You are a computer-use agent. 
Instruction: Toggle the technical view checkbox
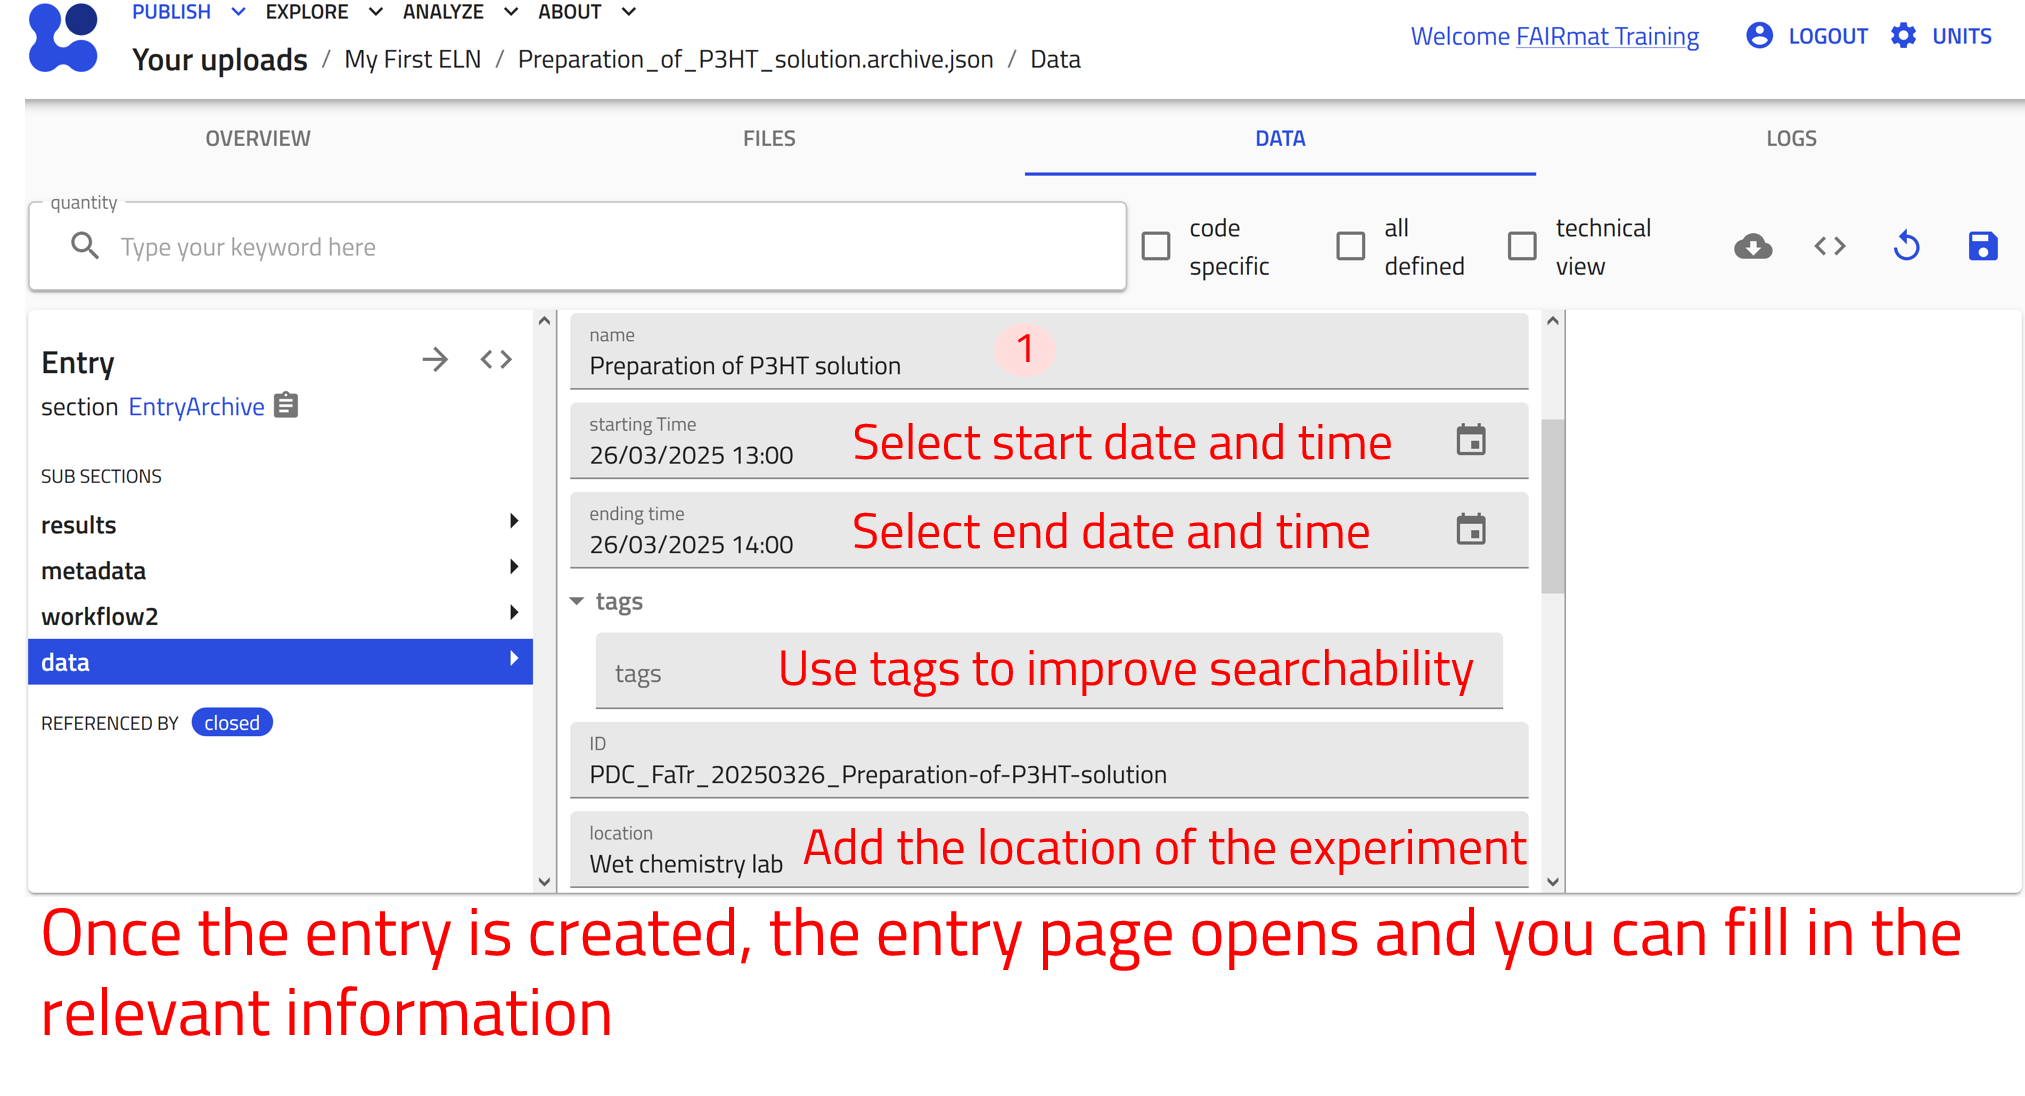click(1521, 246)
